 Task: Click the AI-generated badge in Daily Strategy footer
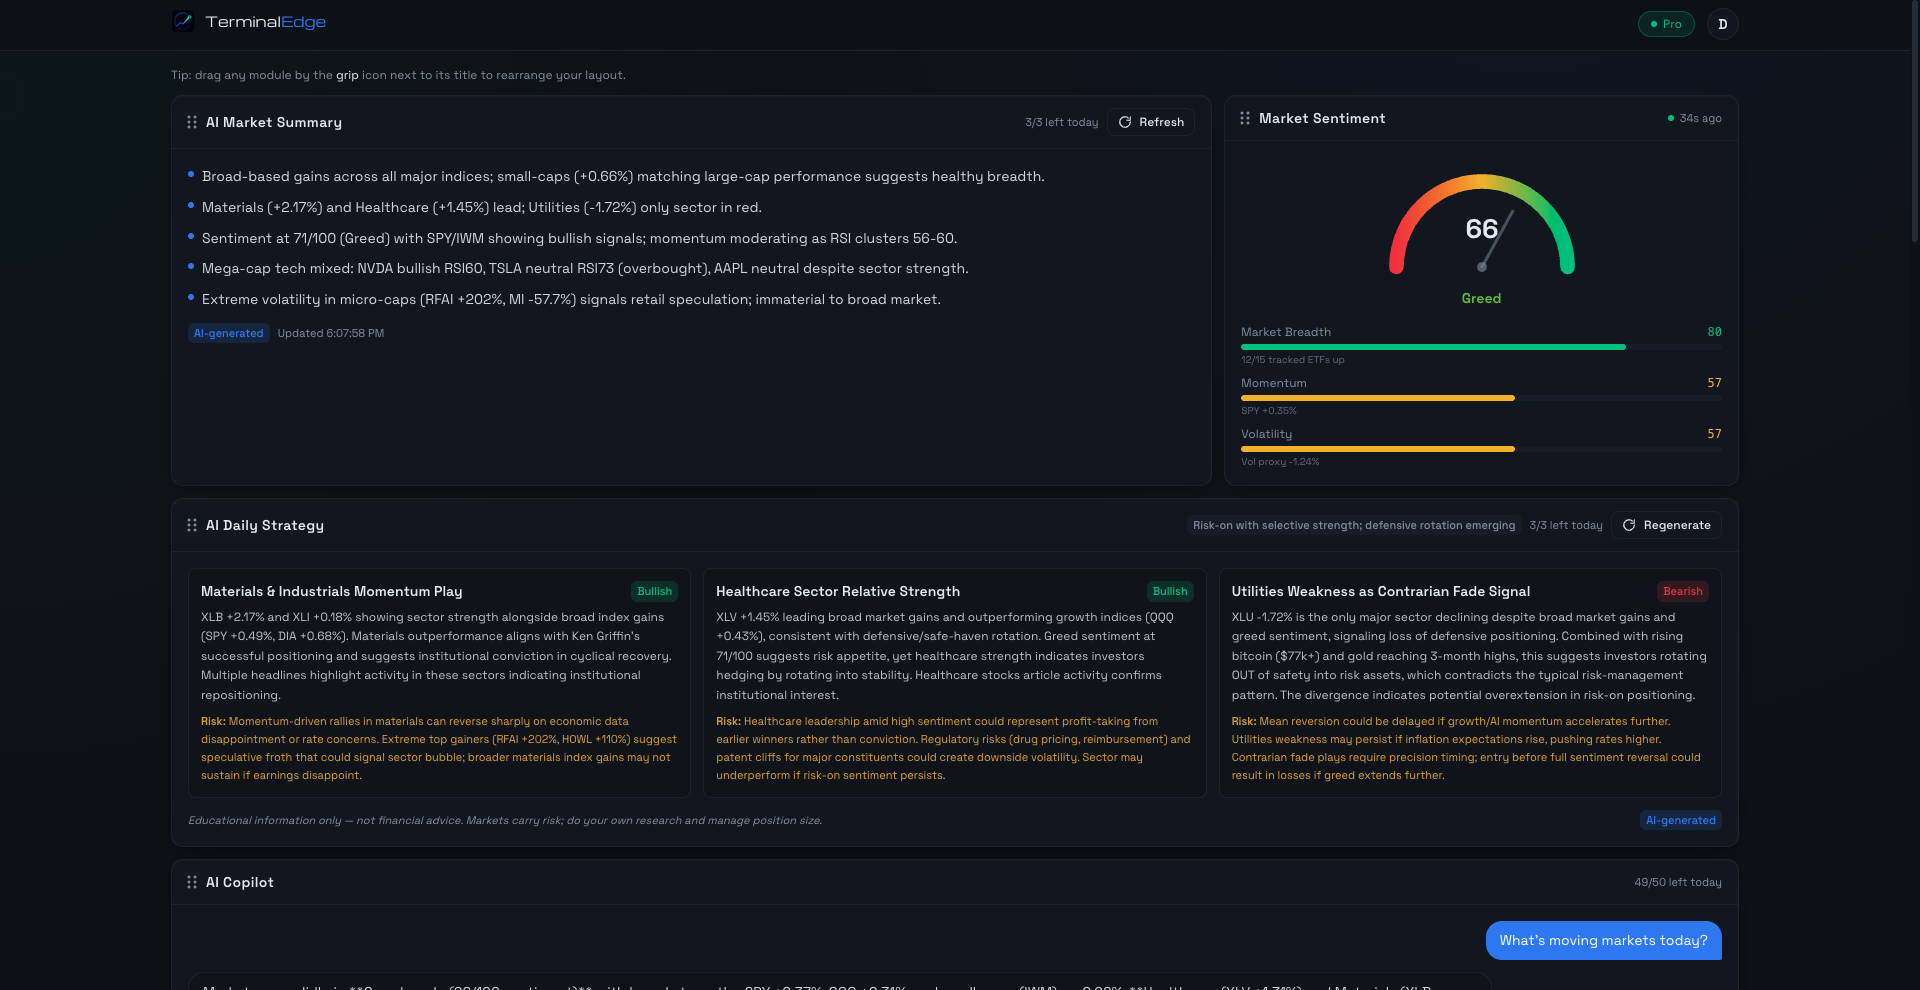point(1681,820)
